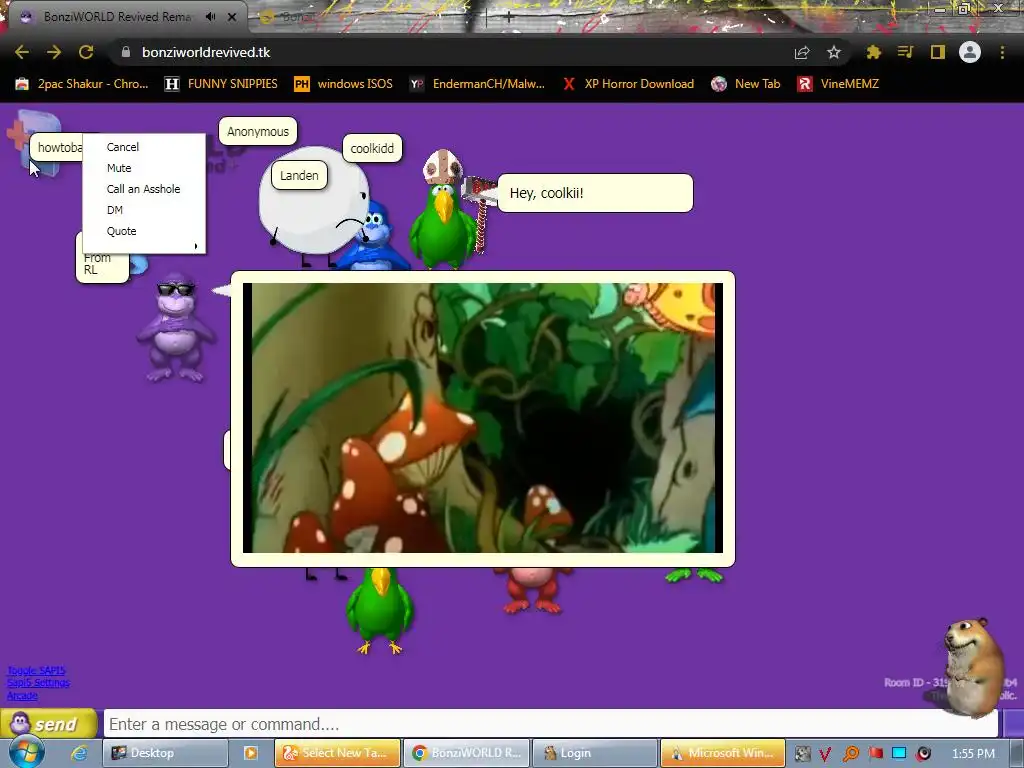Reload the BonziWORLD page
The height and width of the screenshot is (768, 1024).
point(86,52)
